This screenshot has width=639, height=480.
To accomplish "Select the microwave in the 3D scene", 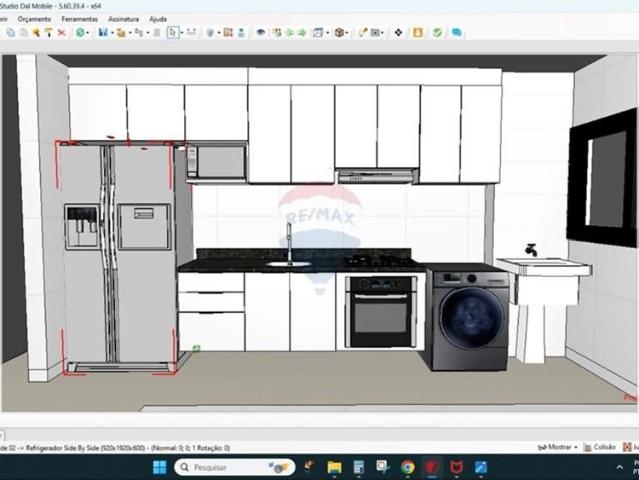I will click(216, 162).
